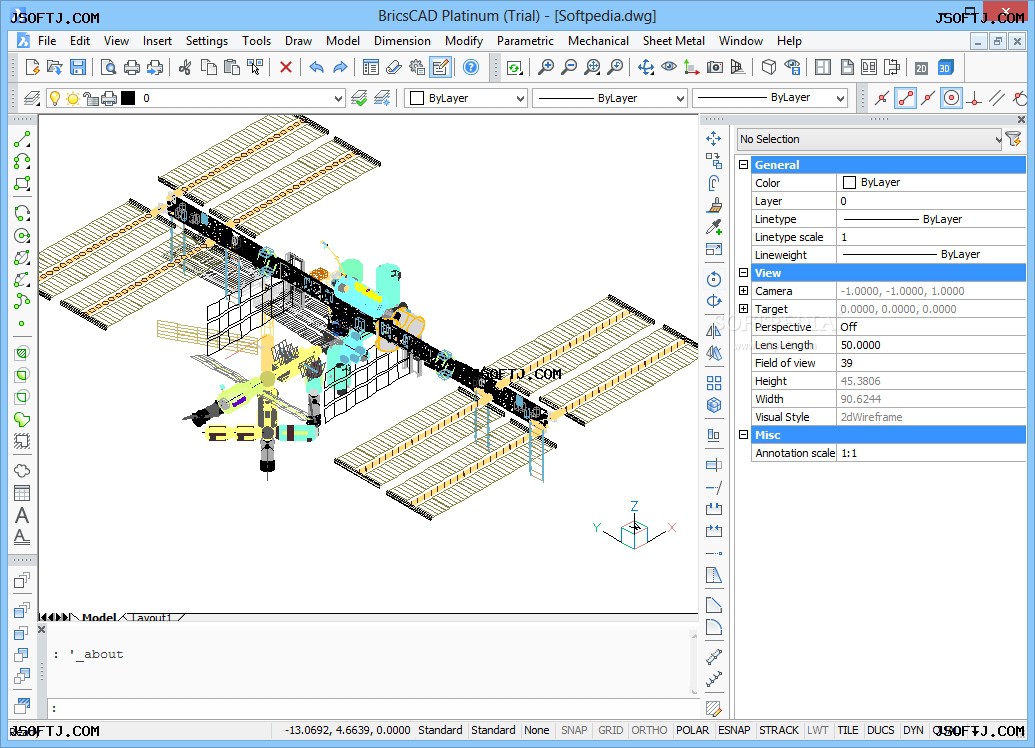Screen dimensions: 1035x748
Task: Click the 3D box view icon
Action: (x=769, y=67)
